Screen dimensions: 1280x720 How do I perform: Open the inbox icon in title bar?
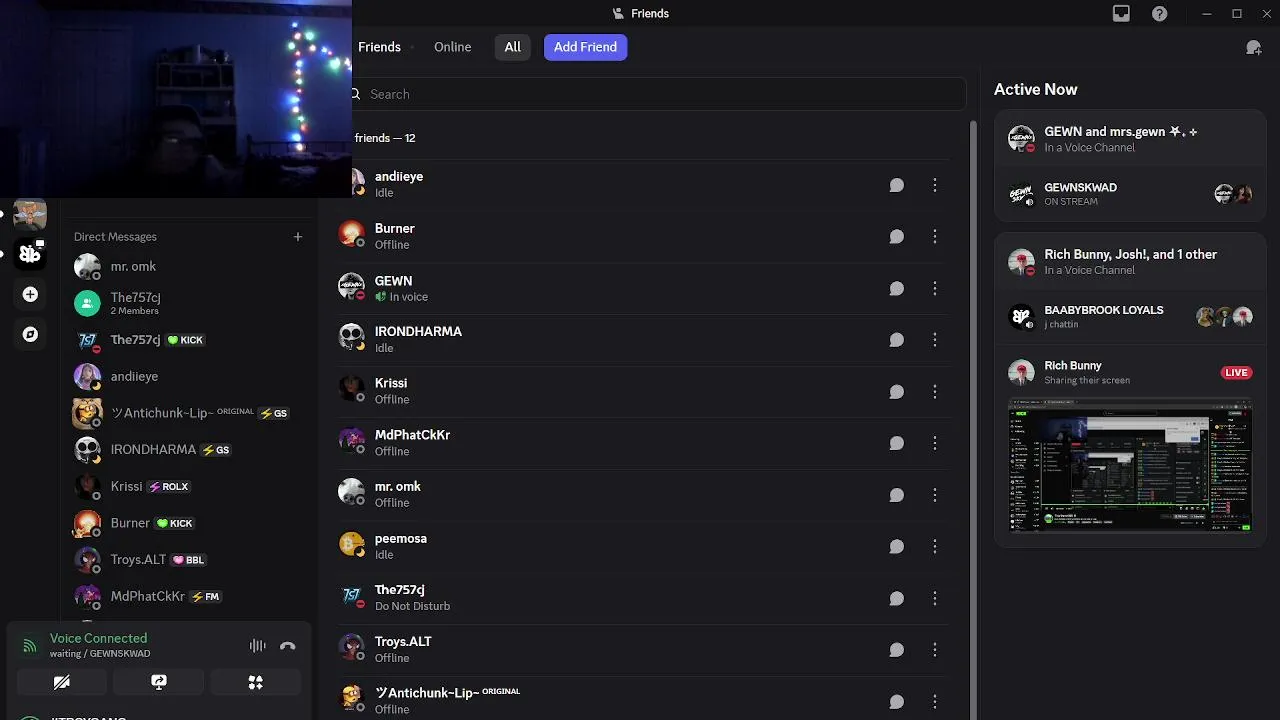pos(1121,14)
